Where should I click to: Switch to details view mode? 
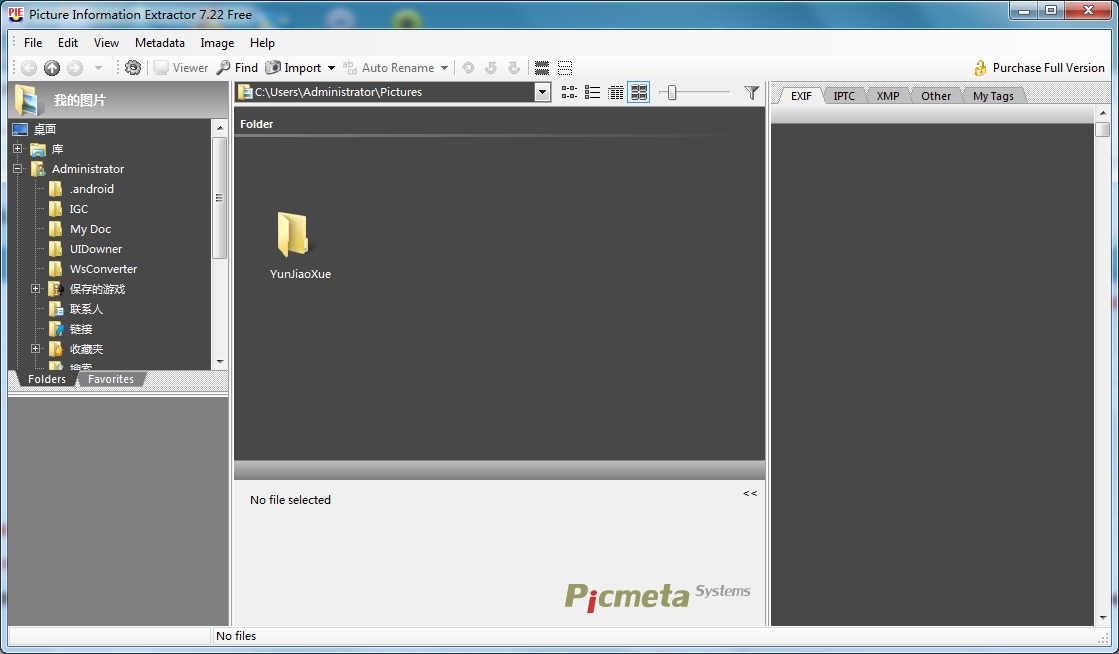tap(616, 92)
